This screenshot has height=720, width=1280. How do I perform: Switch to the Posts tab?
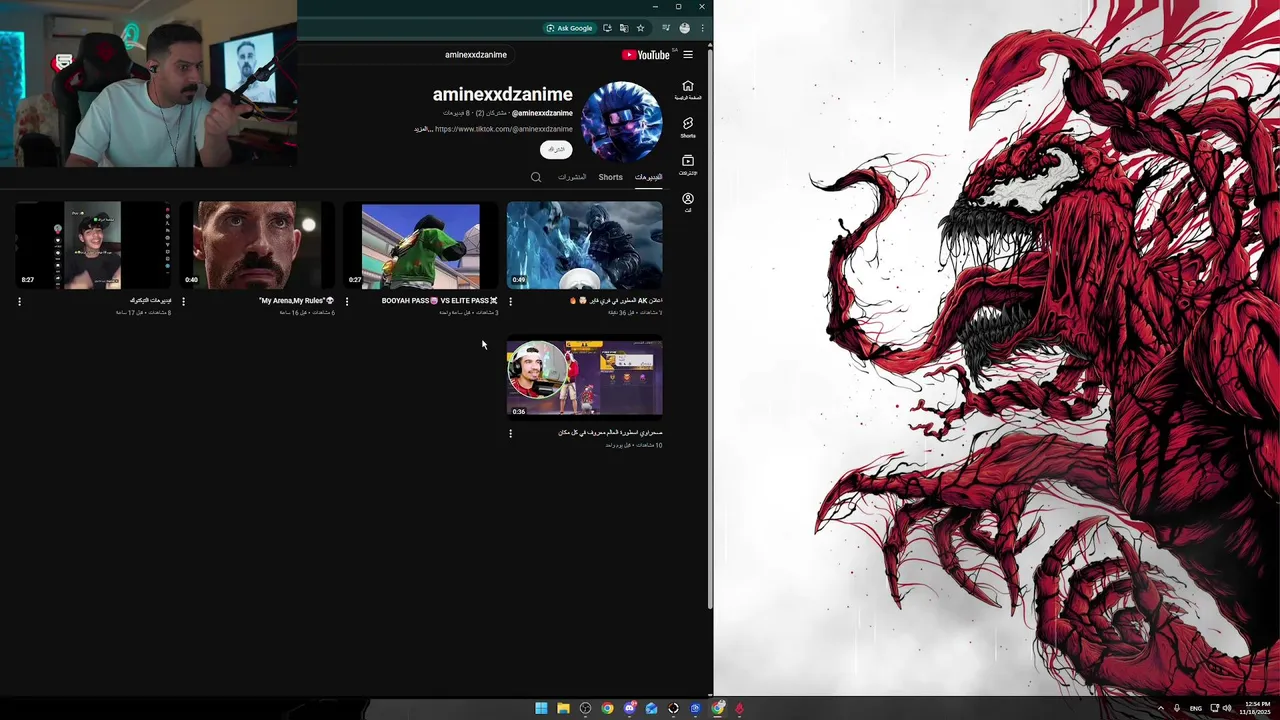pyautogui.click(x=572, y=177)
